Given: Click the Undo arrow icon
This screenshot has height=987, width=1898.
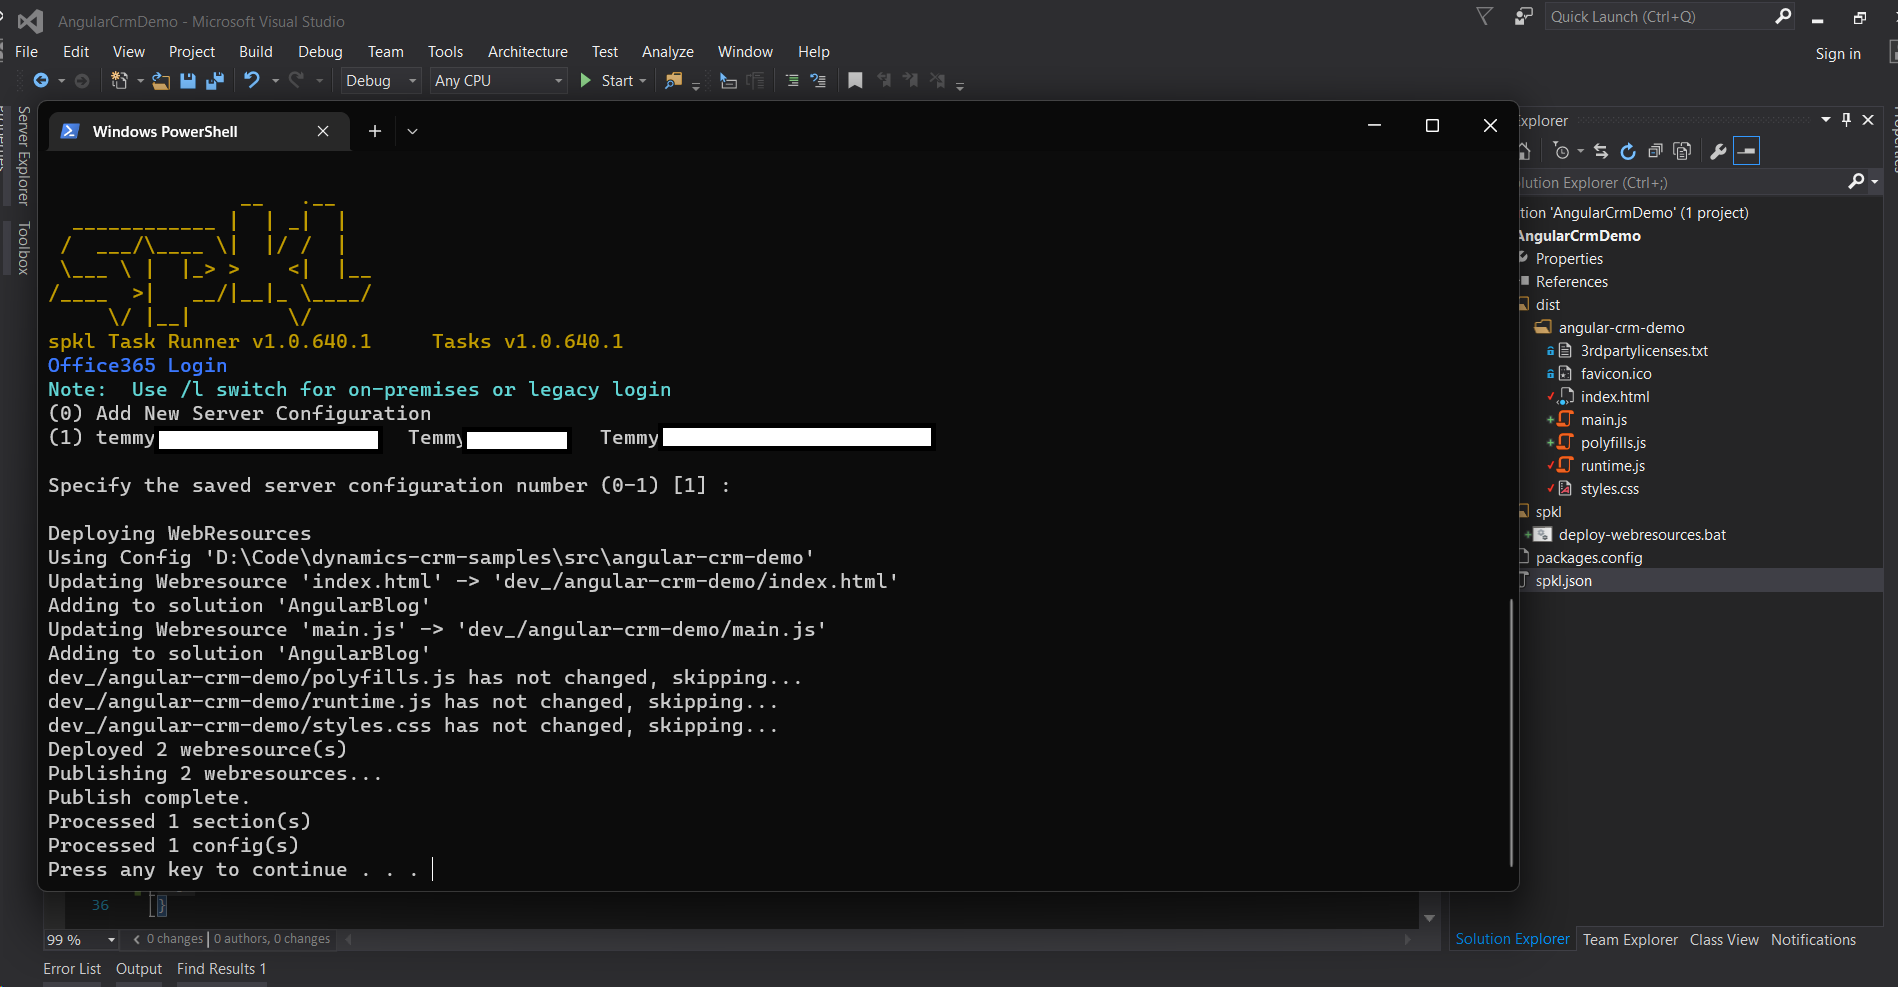Looking at the screenshot, I should pos(252,80).
